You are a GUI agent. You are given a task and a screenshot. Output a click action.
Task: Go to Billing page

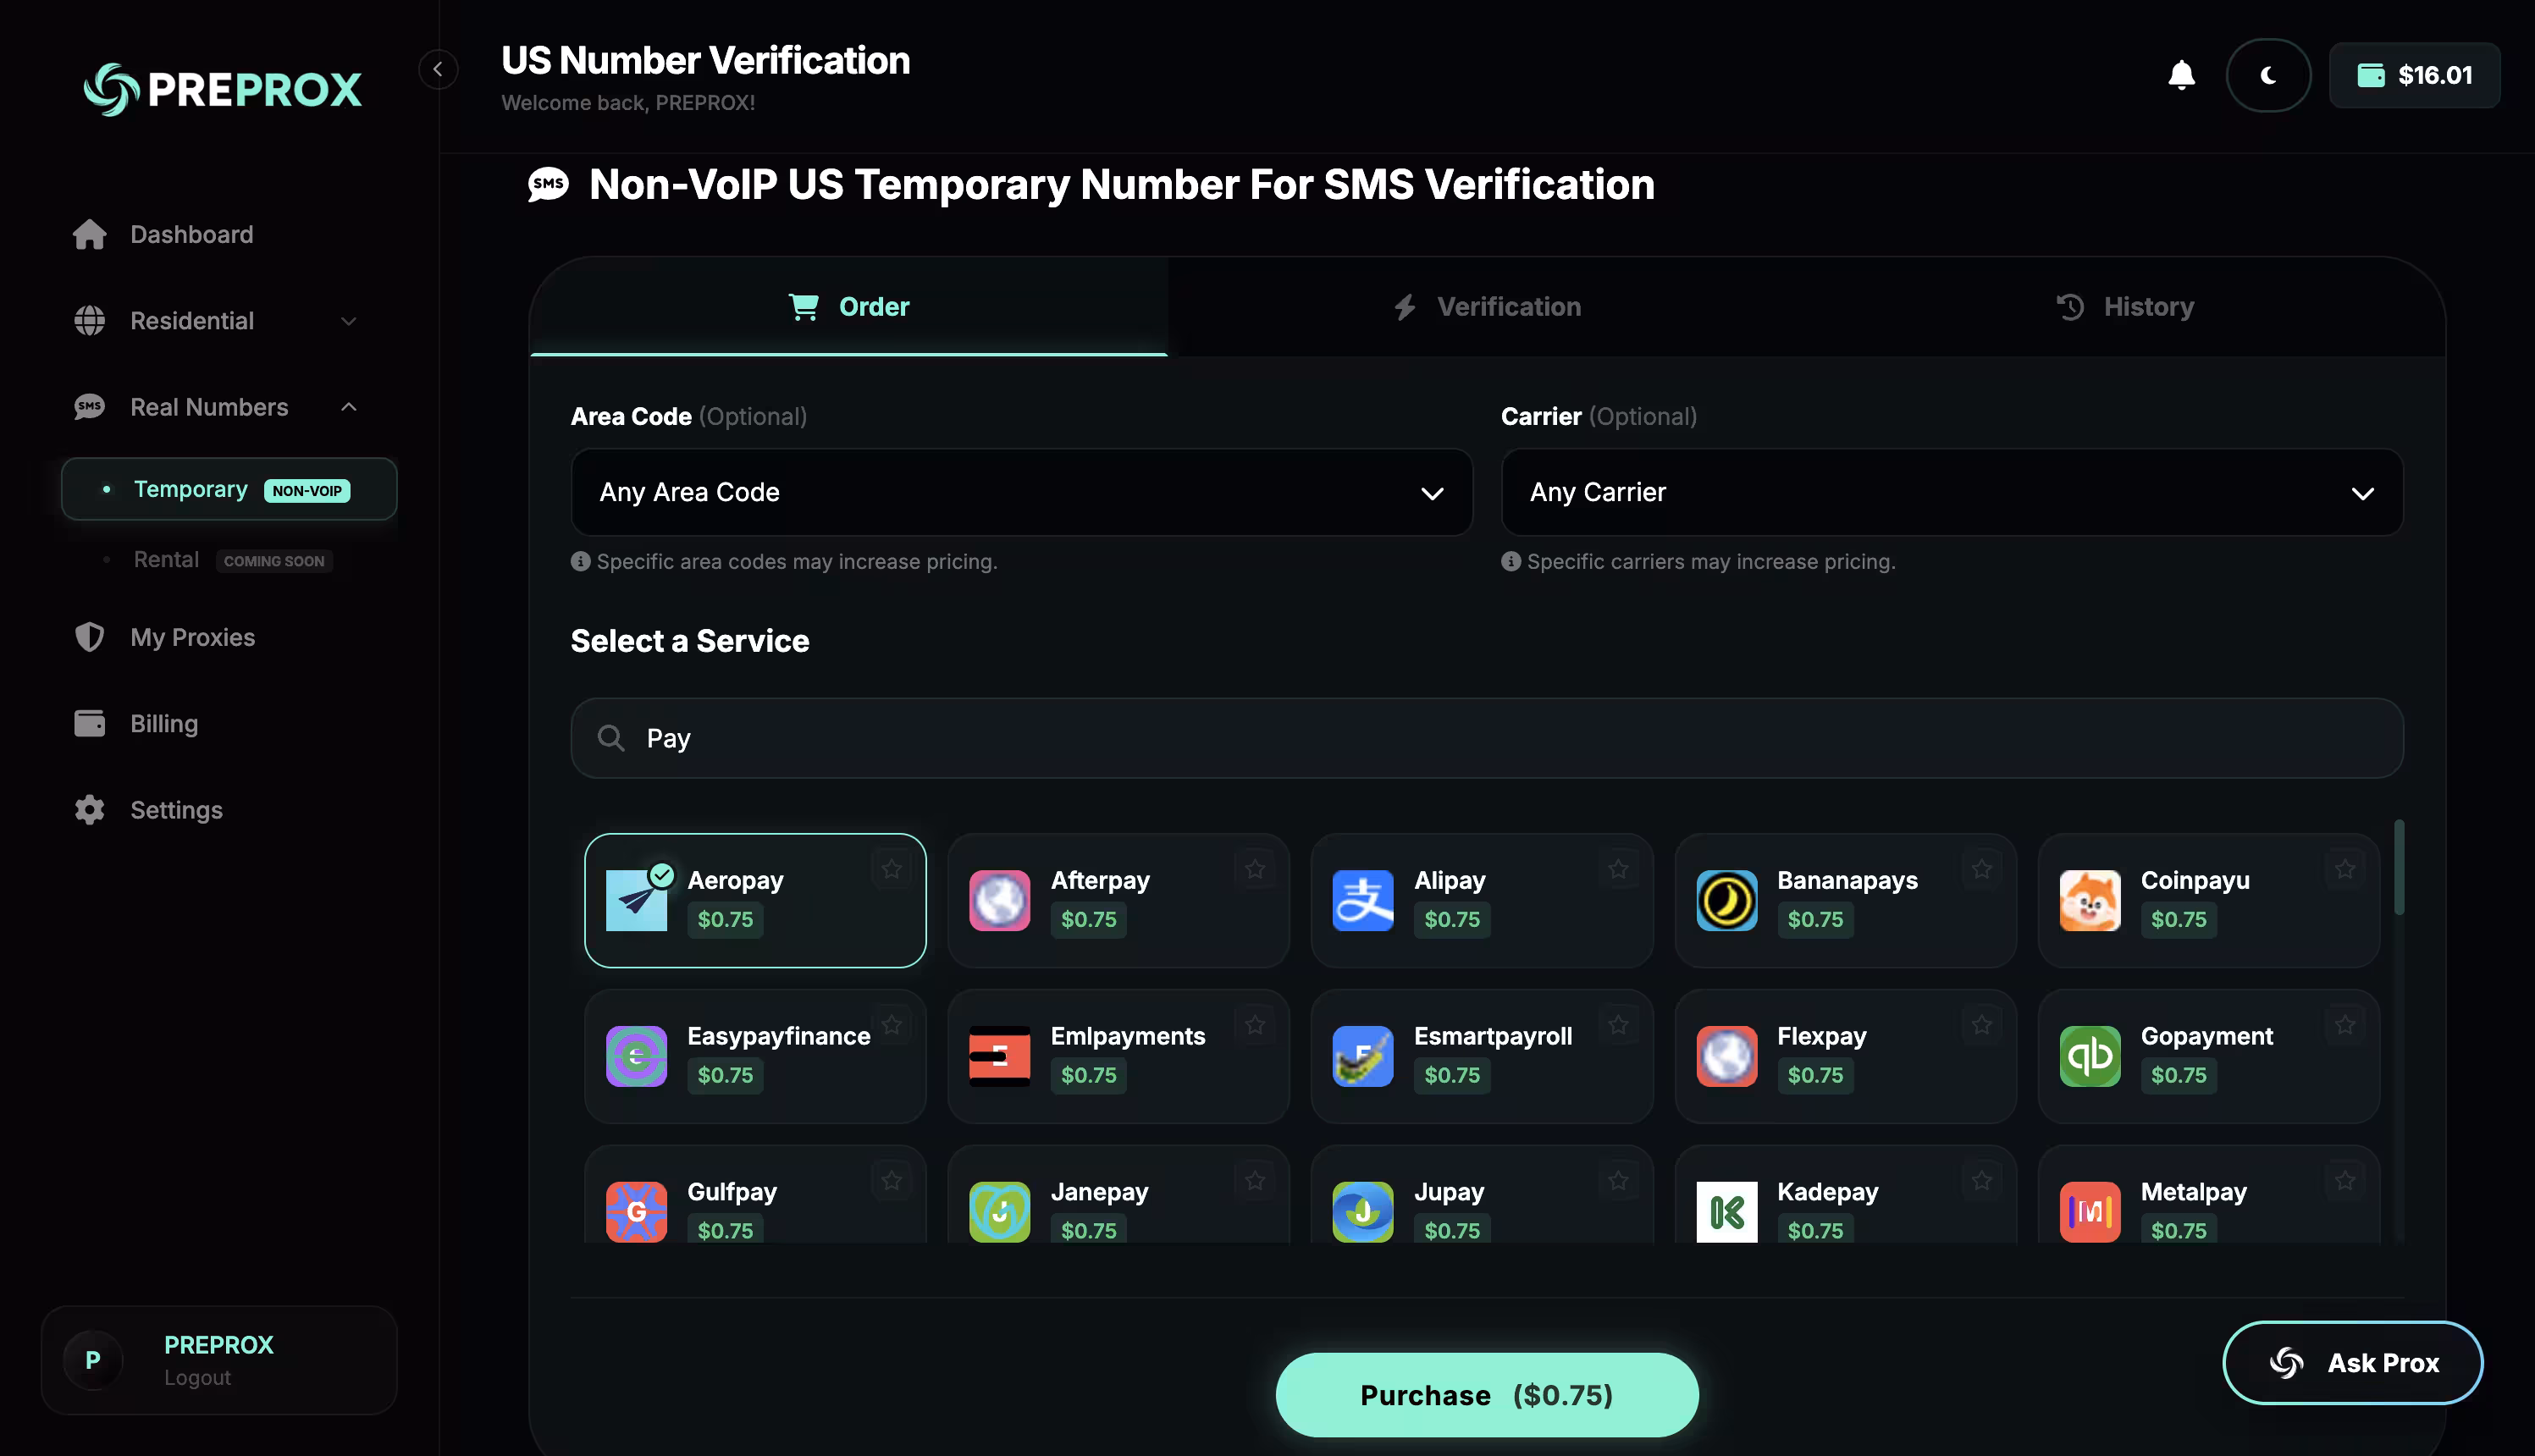point(219,723)
